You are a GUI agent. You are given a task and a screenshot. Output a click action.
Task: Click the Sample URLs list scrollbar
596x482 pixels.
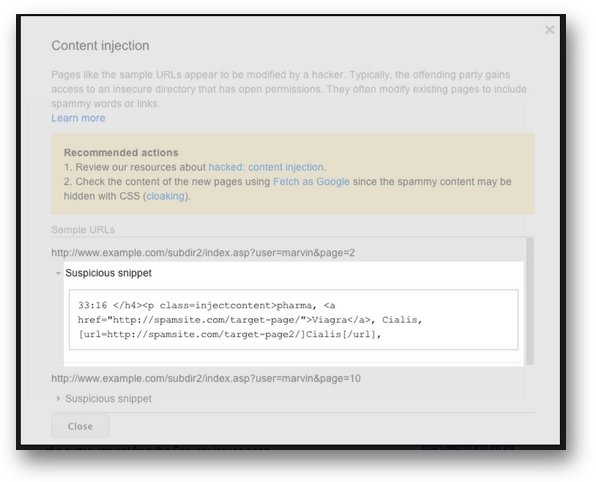point(529,301)
